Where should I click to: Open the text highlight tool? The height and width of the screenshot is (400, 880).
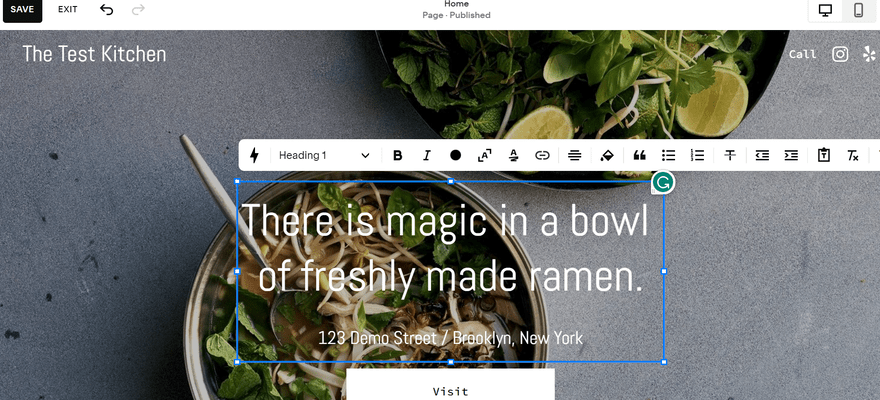click(514, 155)
